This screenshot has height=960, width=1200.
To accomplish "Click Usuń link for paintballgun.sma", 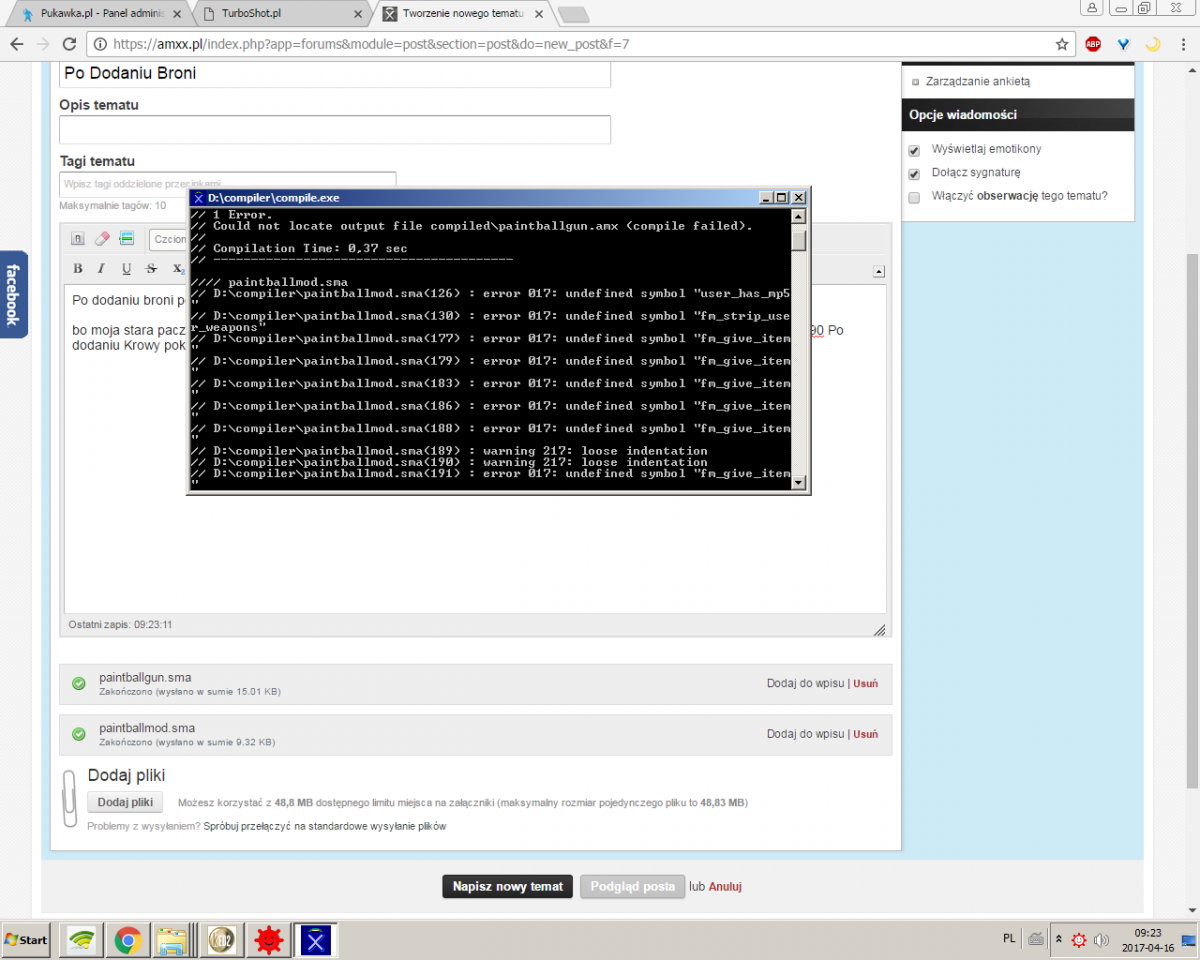I will pos(865,684).
